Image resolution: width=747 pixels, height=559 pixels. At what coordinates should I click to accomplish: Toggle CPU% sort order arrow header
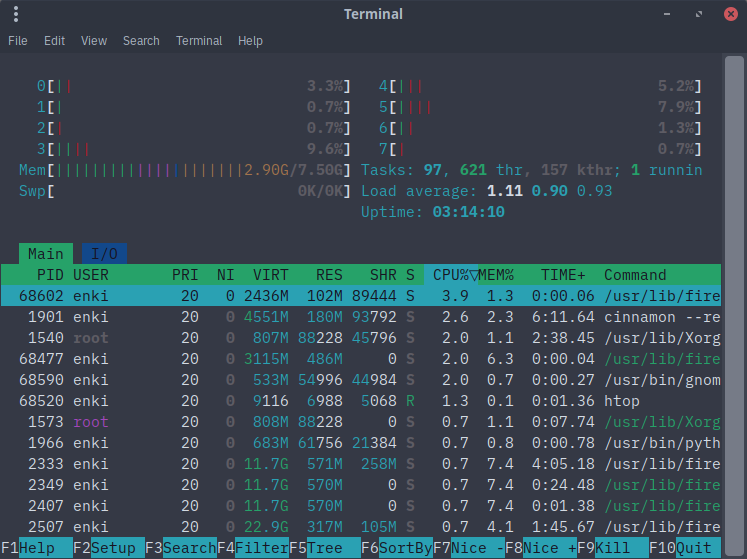point(451,275)
